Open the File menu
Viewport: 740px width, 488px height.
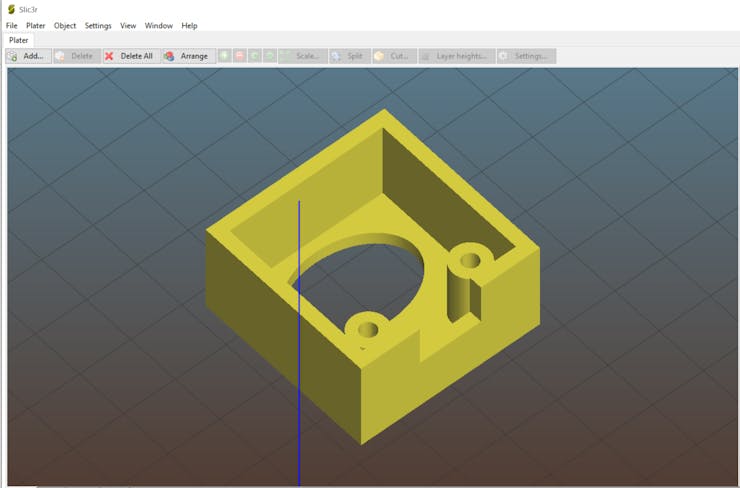coord(12,25)
